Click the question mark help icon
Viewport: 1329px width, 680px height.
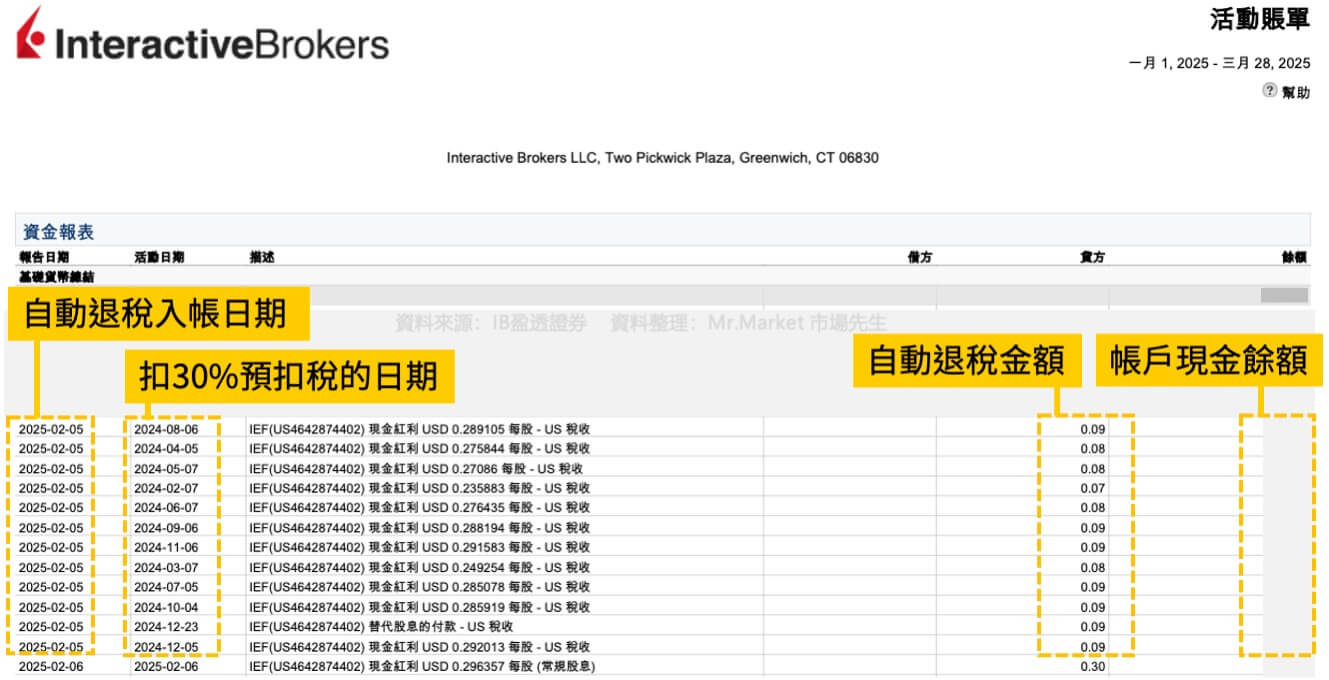coord(1269,91)
